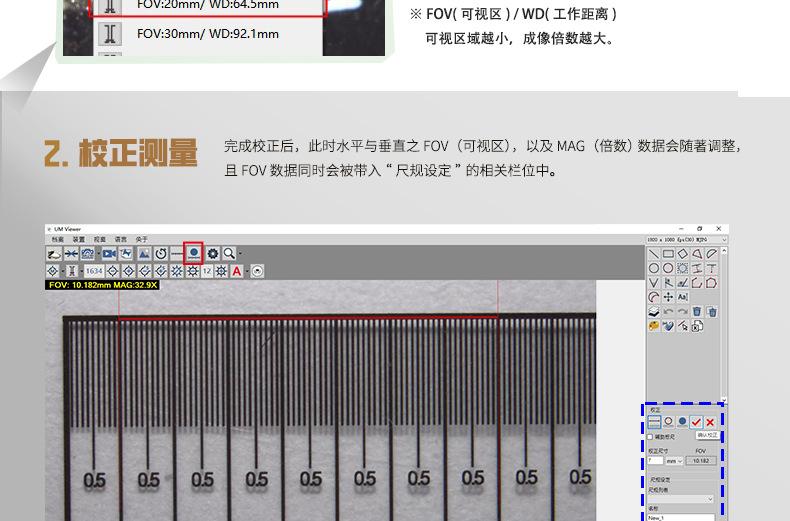Click the red letter A text icon

click(x=237, y=271)
